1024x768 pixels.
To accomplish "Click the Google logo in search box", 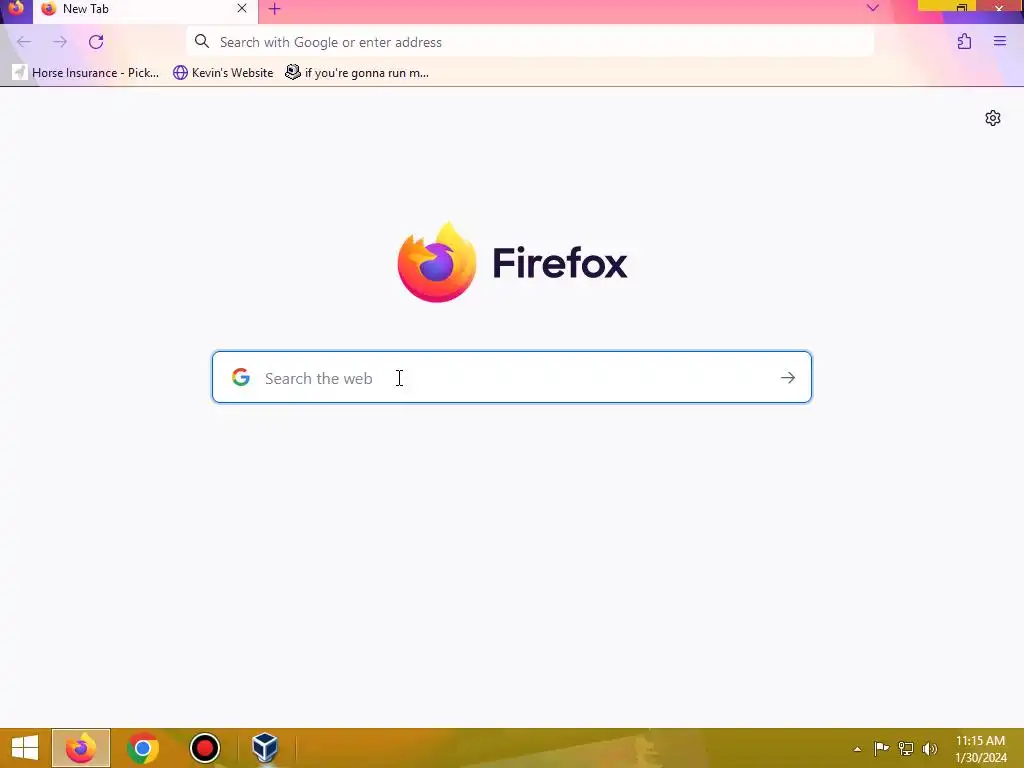I will (x=241, y=377).
